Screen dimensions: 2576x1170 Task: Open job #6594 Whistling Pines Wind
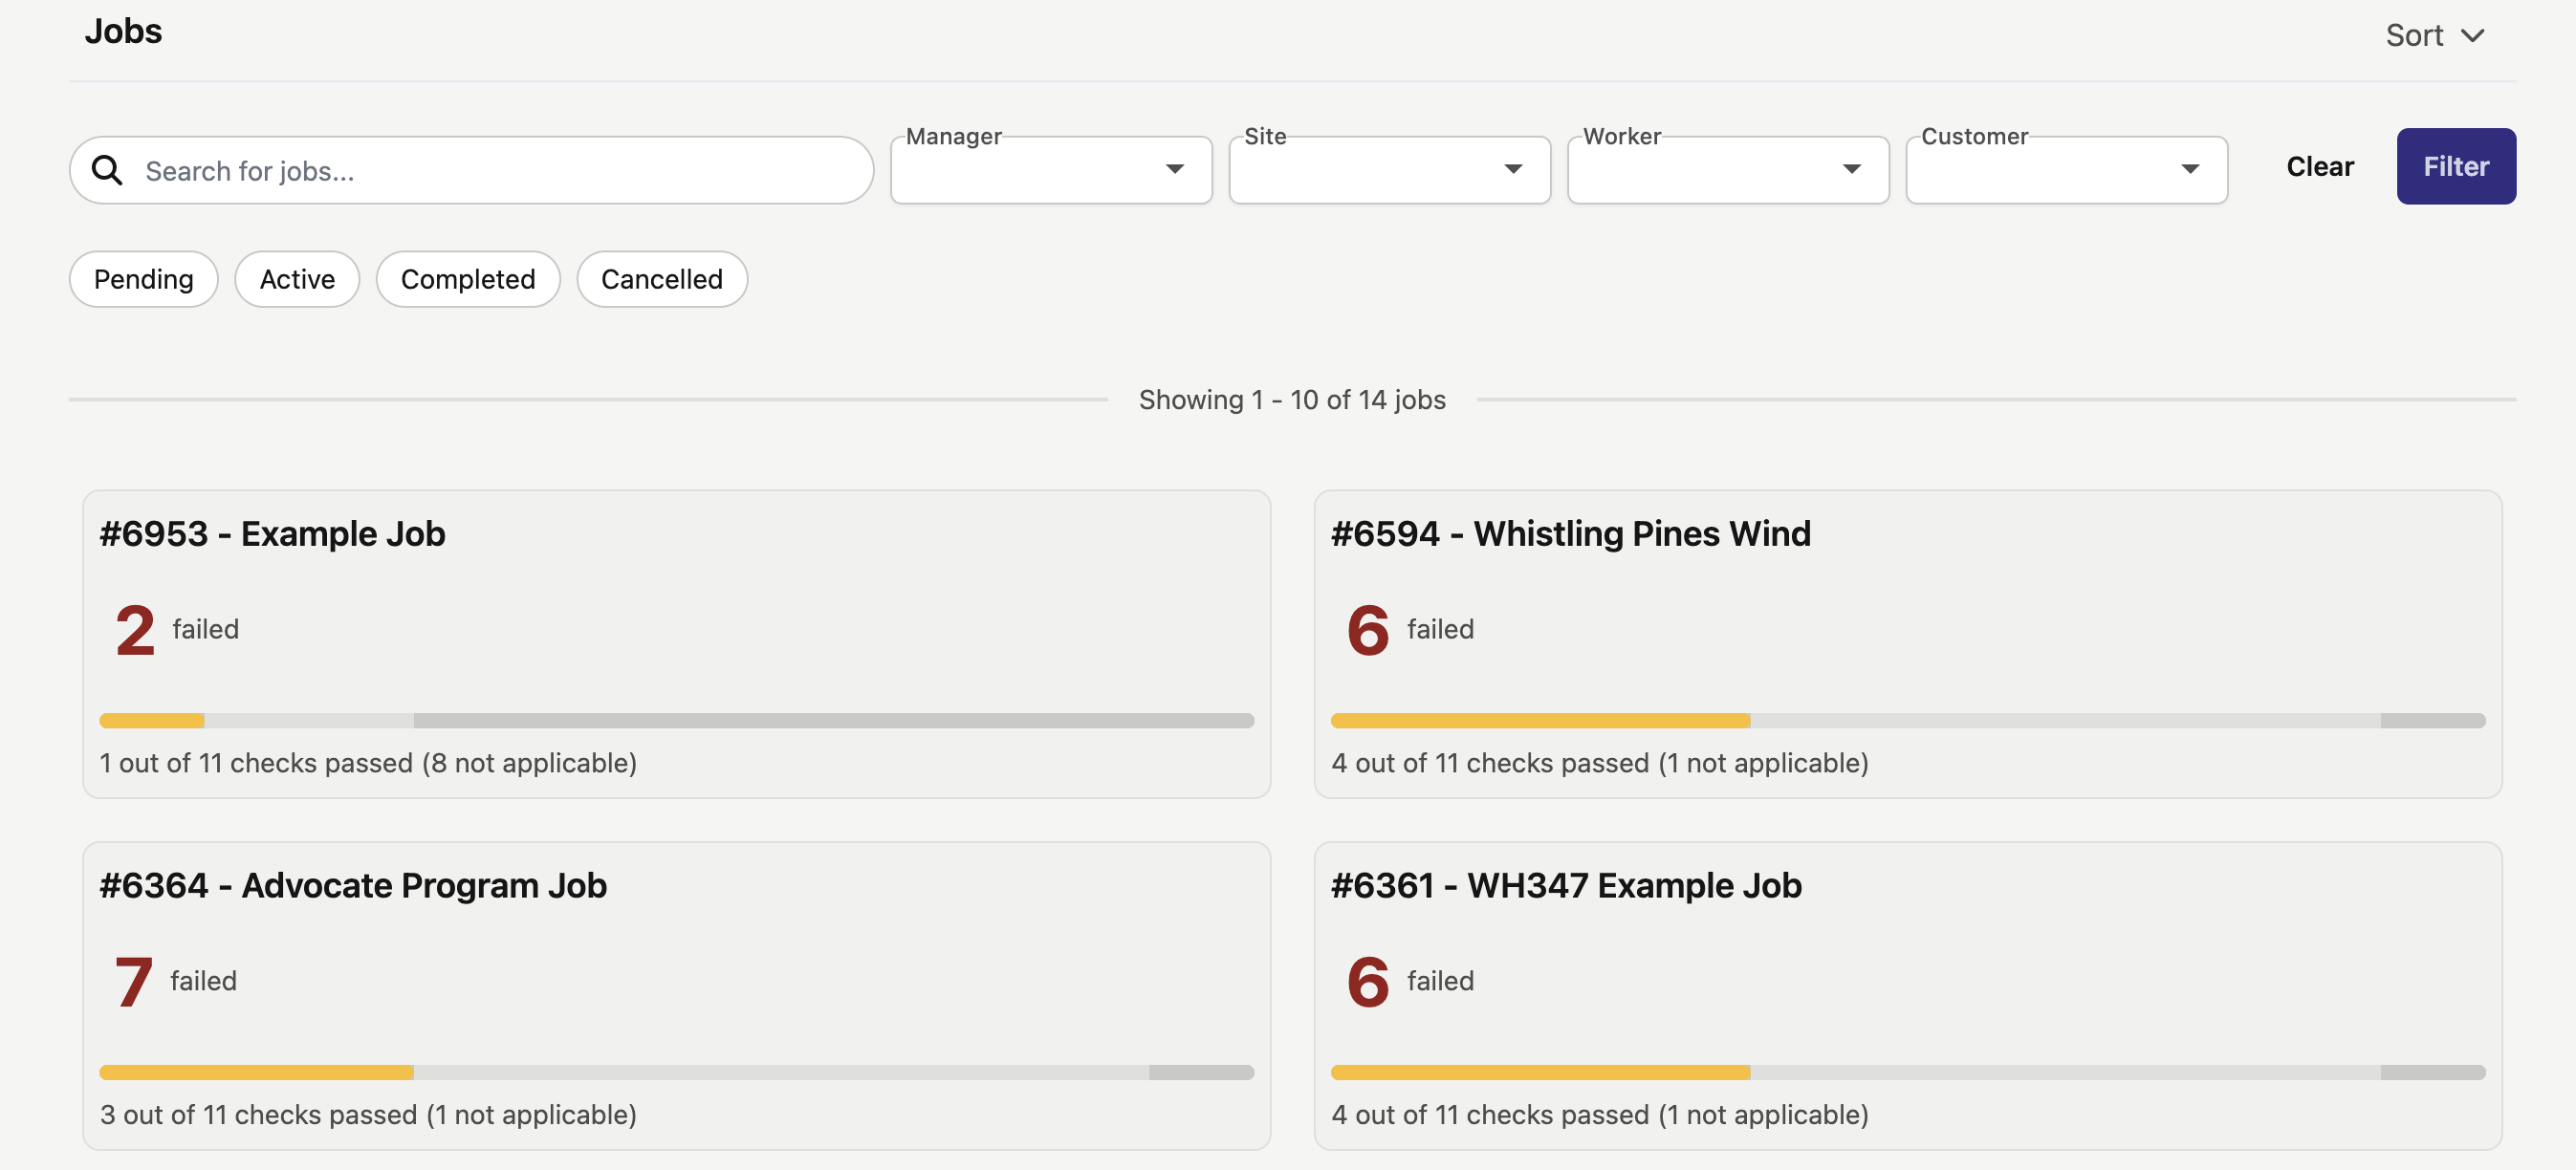pos(1570,534)
